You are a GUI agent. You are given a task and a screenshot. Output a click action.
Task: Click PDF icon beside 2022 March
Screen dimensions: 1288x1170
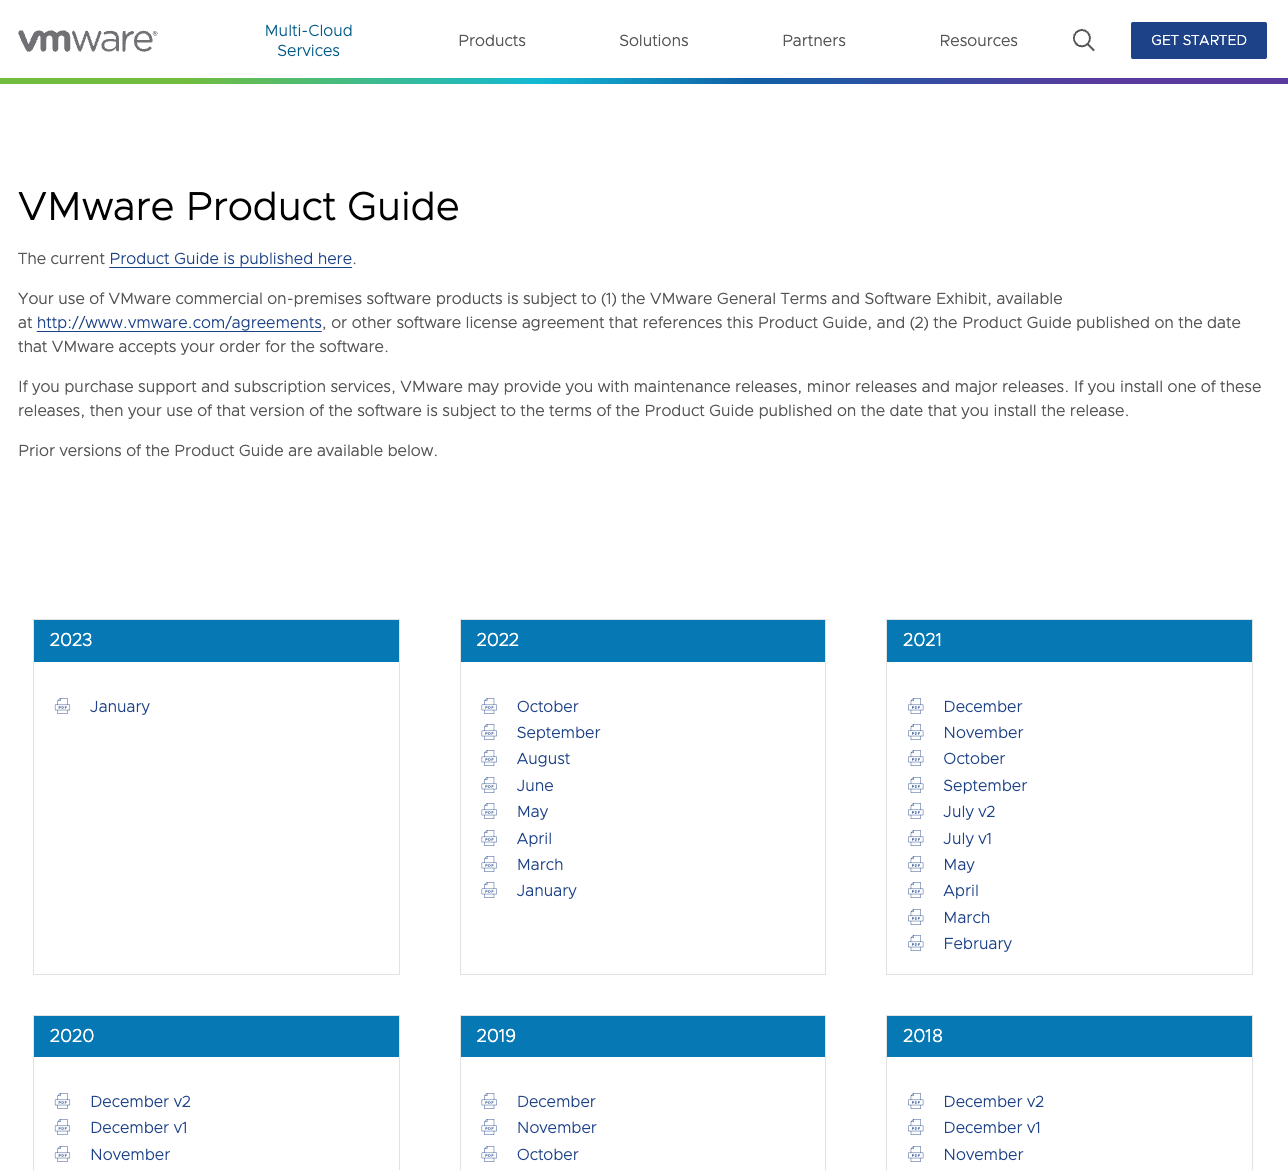coord(489,864)
